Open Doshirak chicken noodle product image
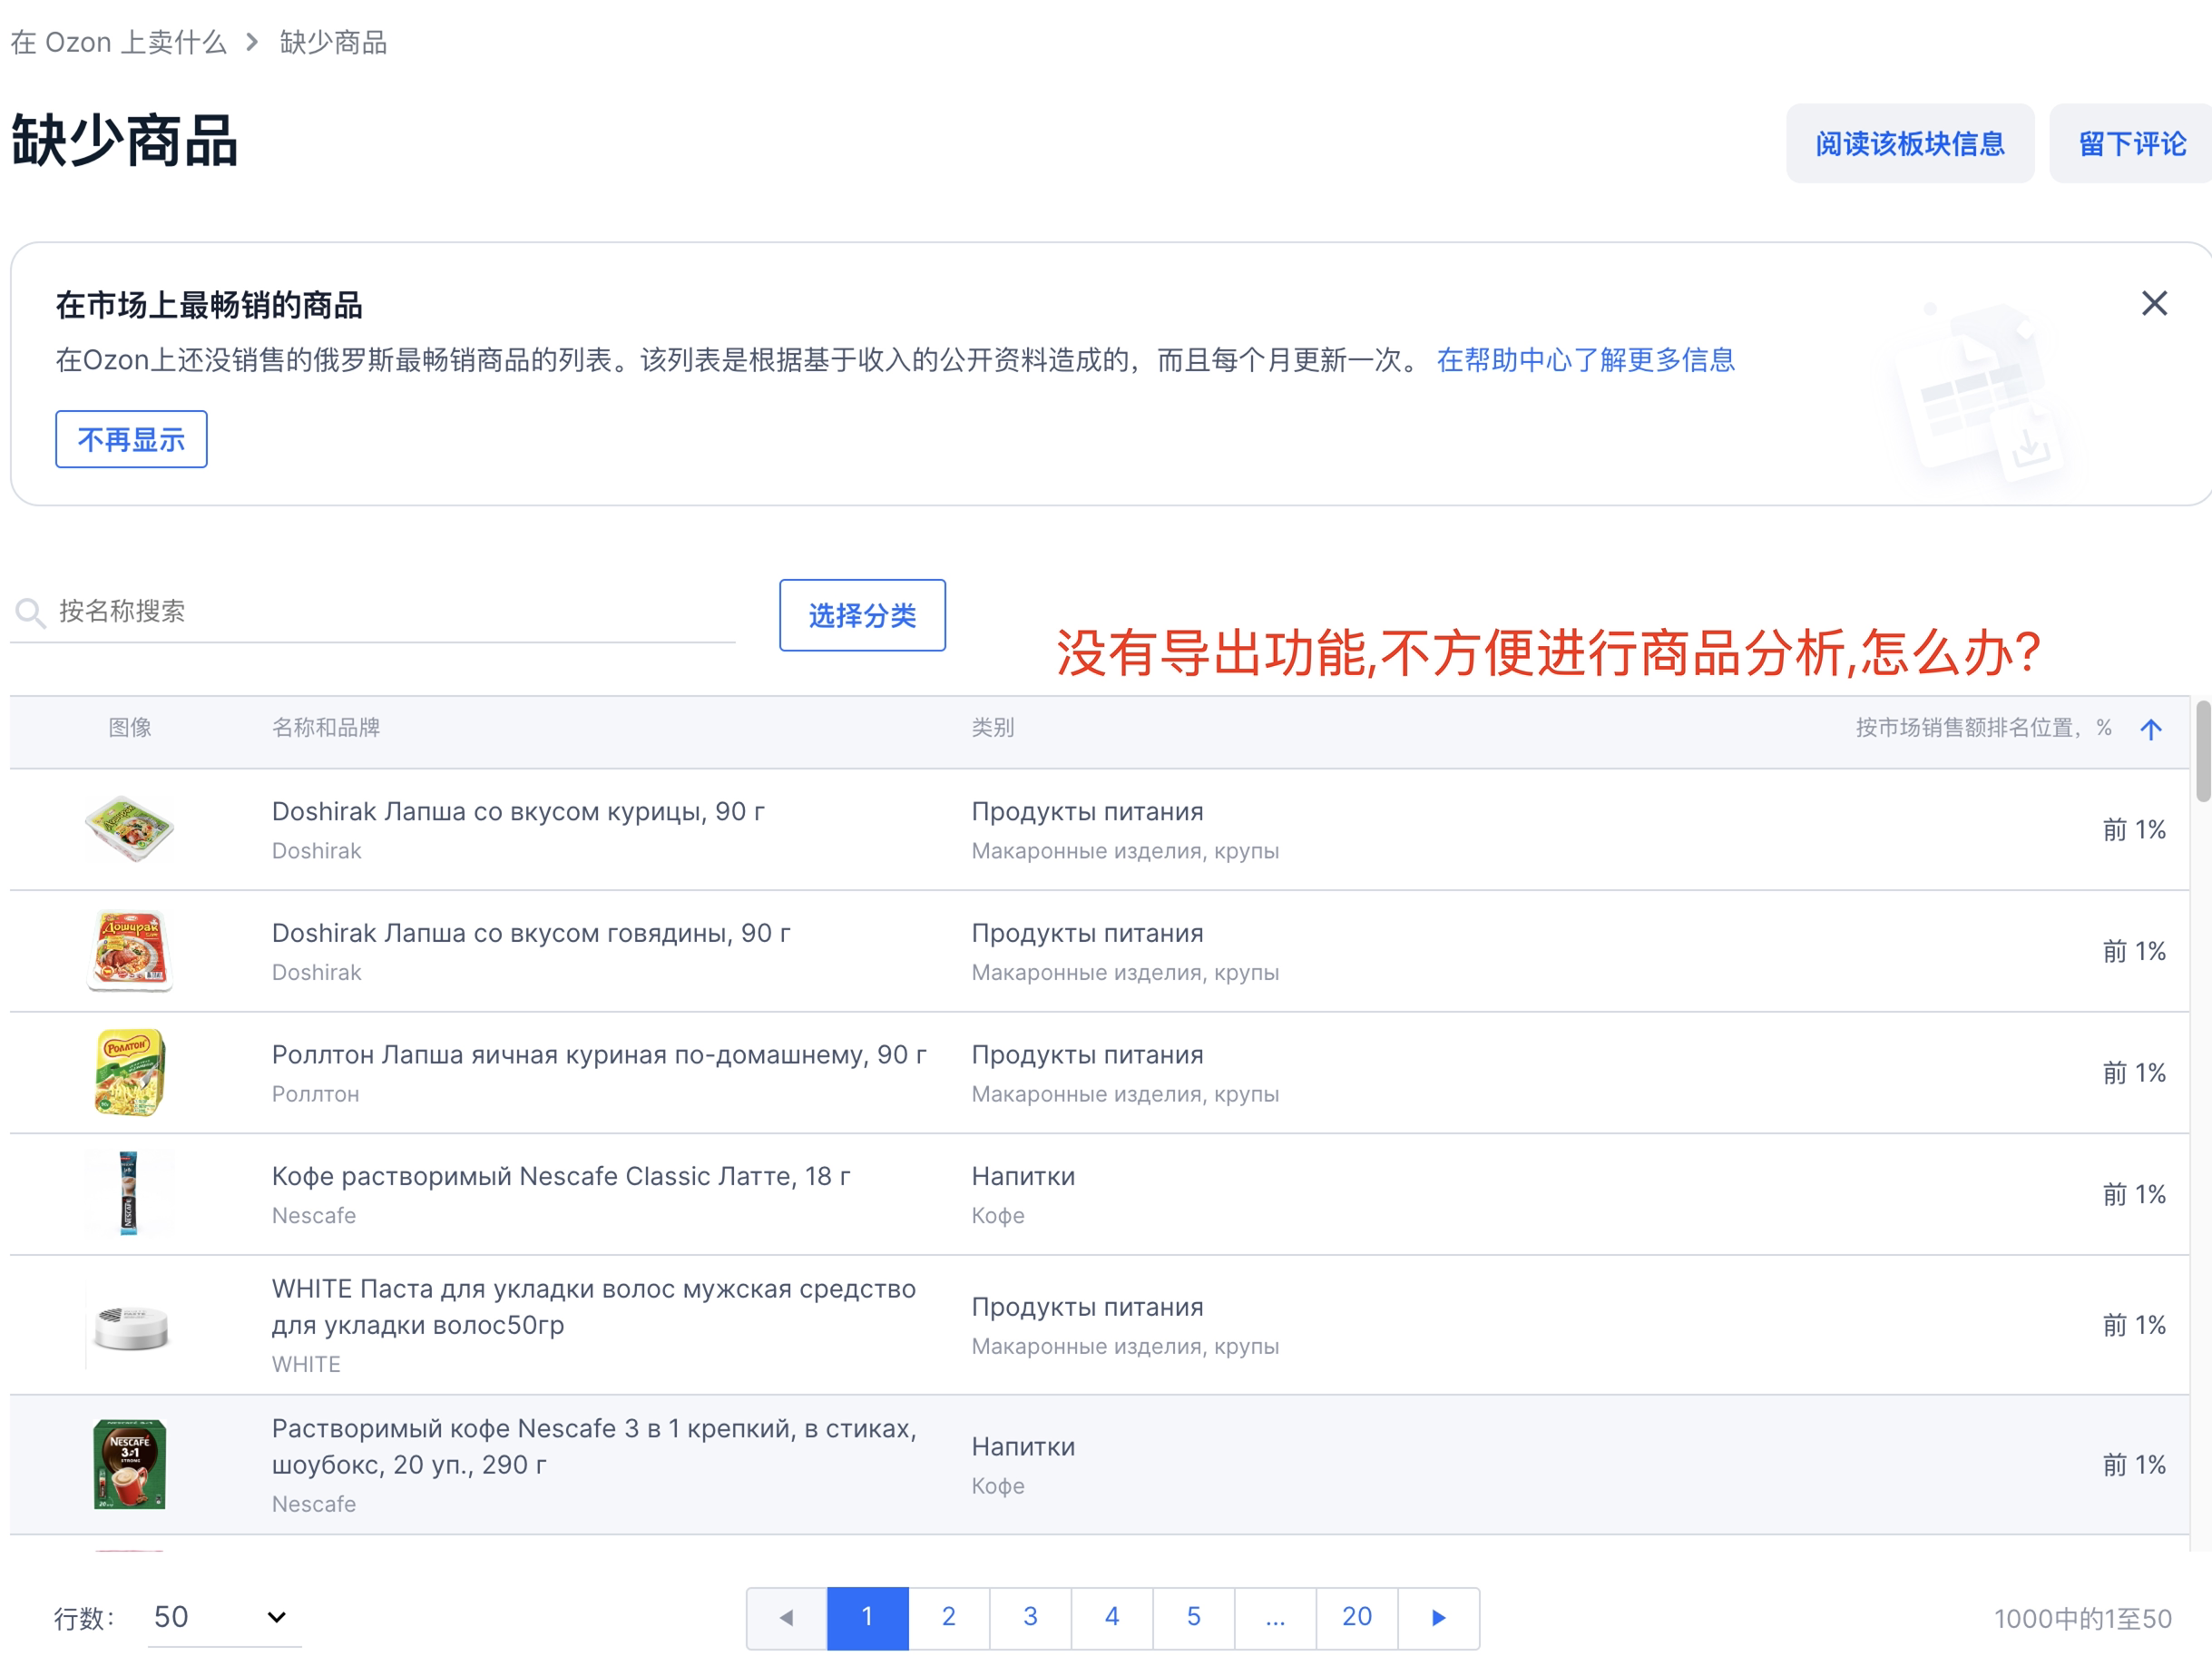 click(129, 829)
